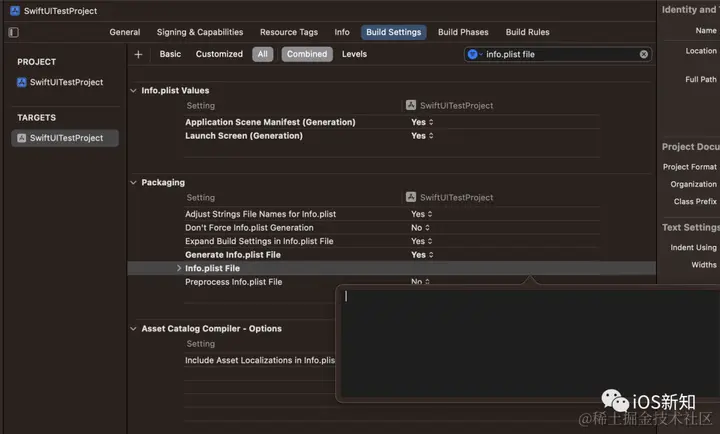
Task: Select Don't Force Info.plist Generation setting
Action: pyautogui.click(x=249, y=228)
